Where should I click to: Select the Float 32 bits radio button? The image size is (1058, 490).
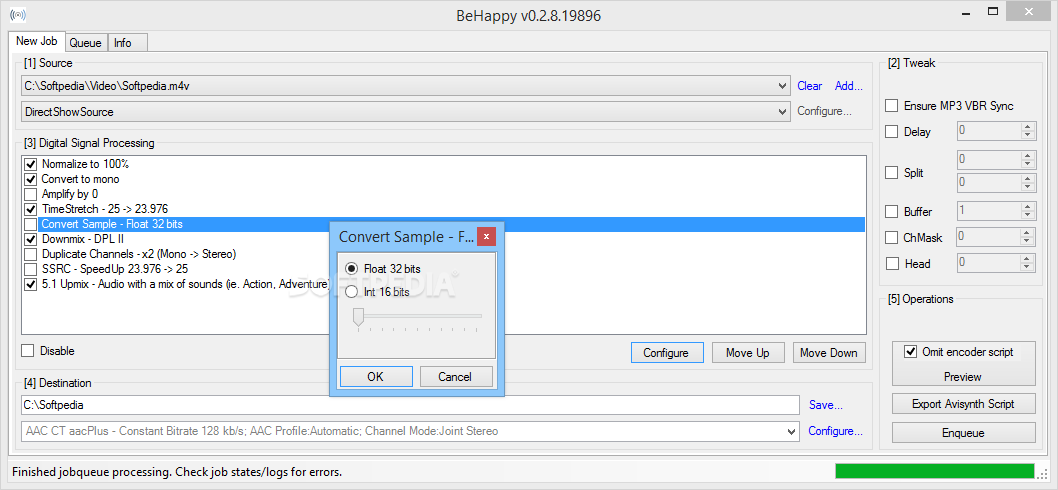[x=352, y=269]
